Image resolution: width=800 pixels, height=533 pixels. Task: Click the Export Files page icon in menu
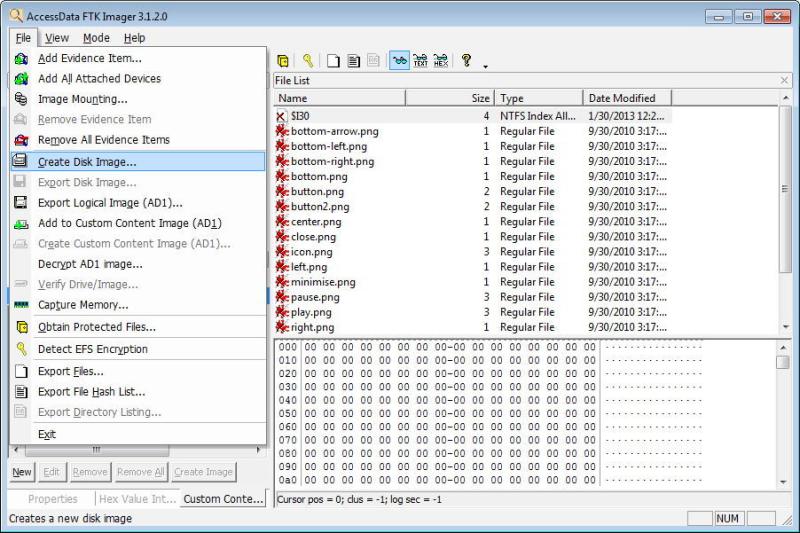pos(21,371)
